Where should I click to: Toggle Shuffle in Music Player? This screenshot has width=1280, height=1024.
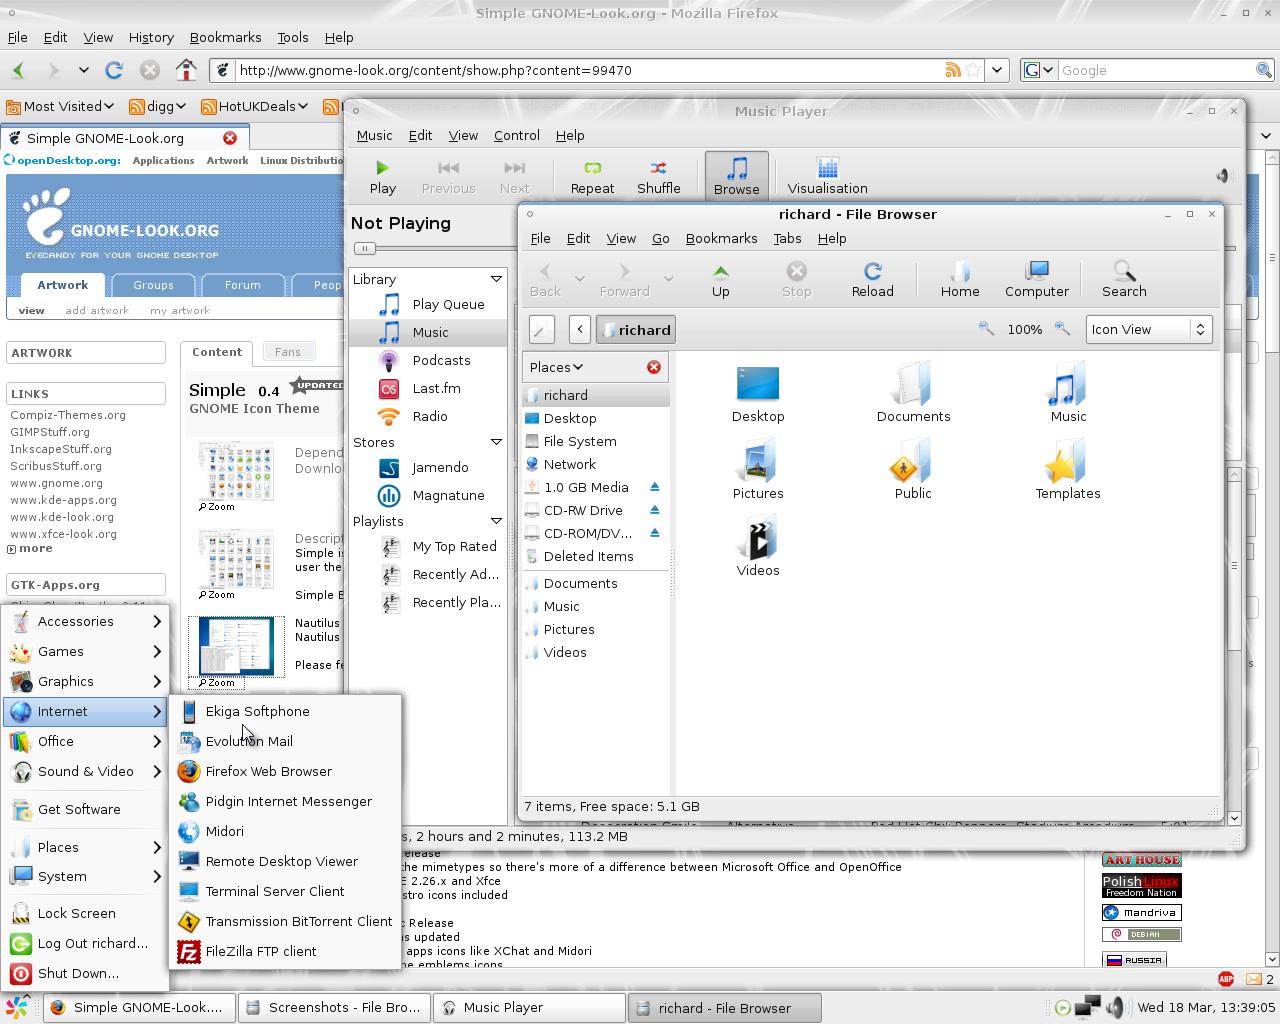pos(658,176)
